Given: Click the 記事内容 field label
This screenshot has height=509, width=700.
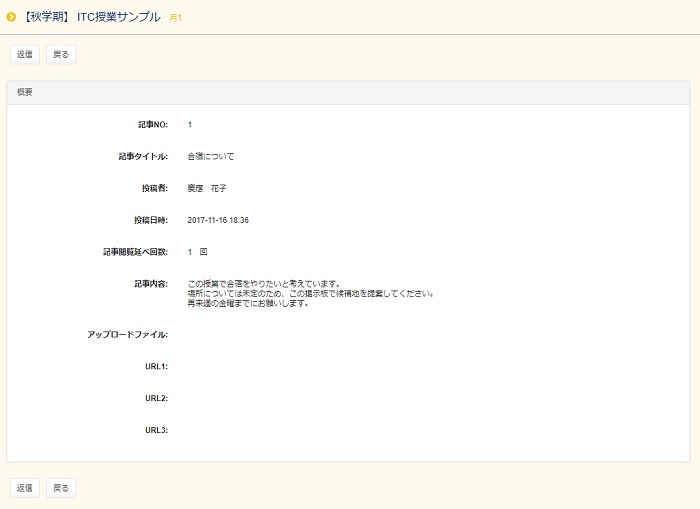Looking at the screenshot, I should pyautogui.click(x=151, y=284).
